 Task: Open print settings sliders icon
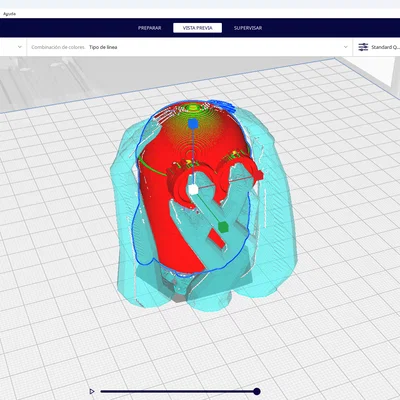click(363, 47)
